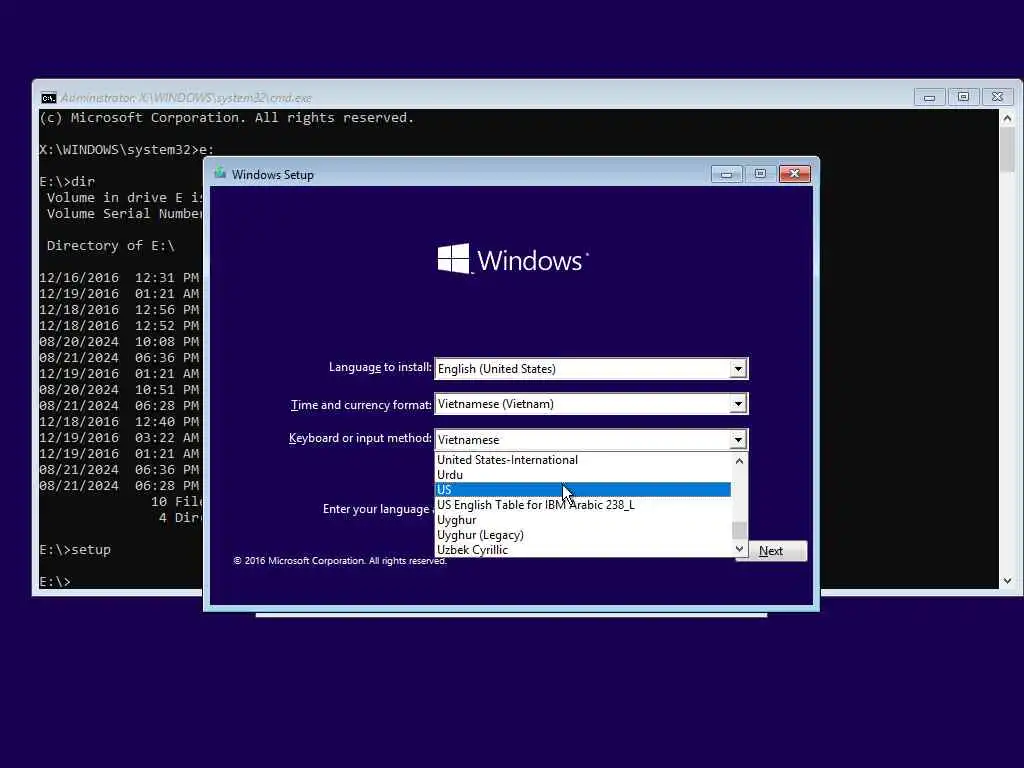The image size is (1024, 768).
Task: Choose Urdu from keyboard list
Action: (582, 475)
